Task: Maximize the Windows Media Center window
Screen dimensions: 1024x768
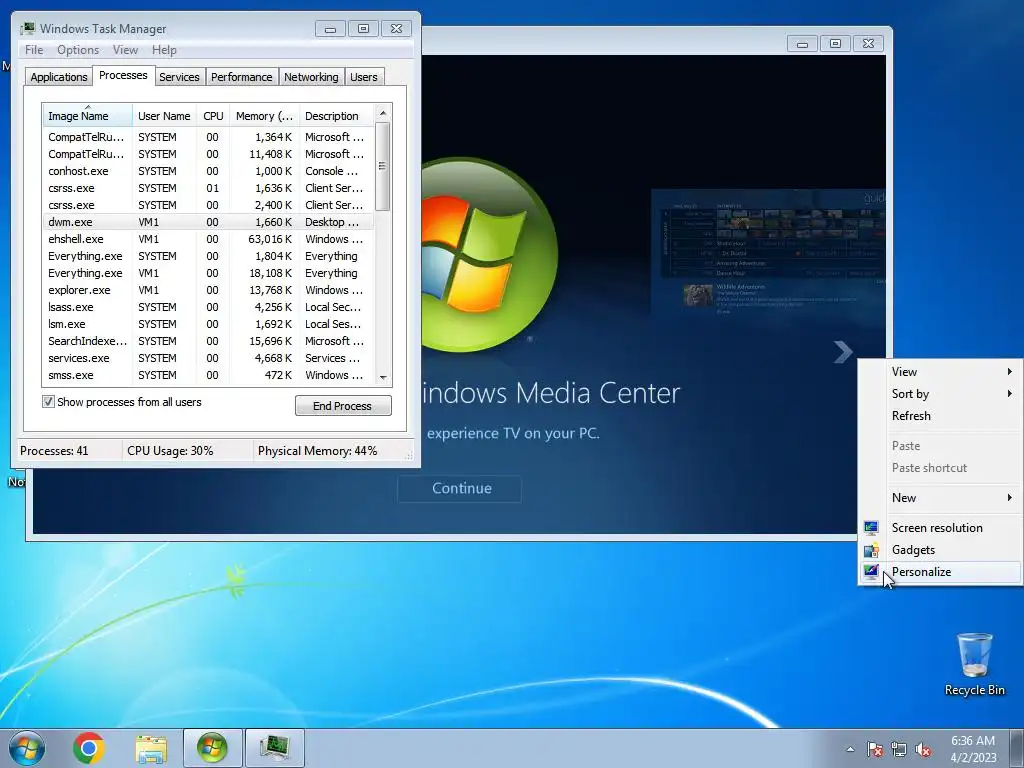Action: point(835,44)
